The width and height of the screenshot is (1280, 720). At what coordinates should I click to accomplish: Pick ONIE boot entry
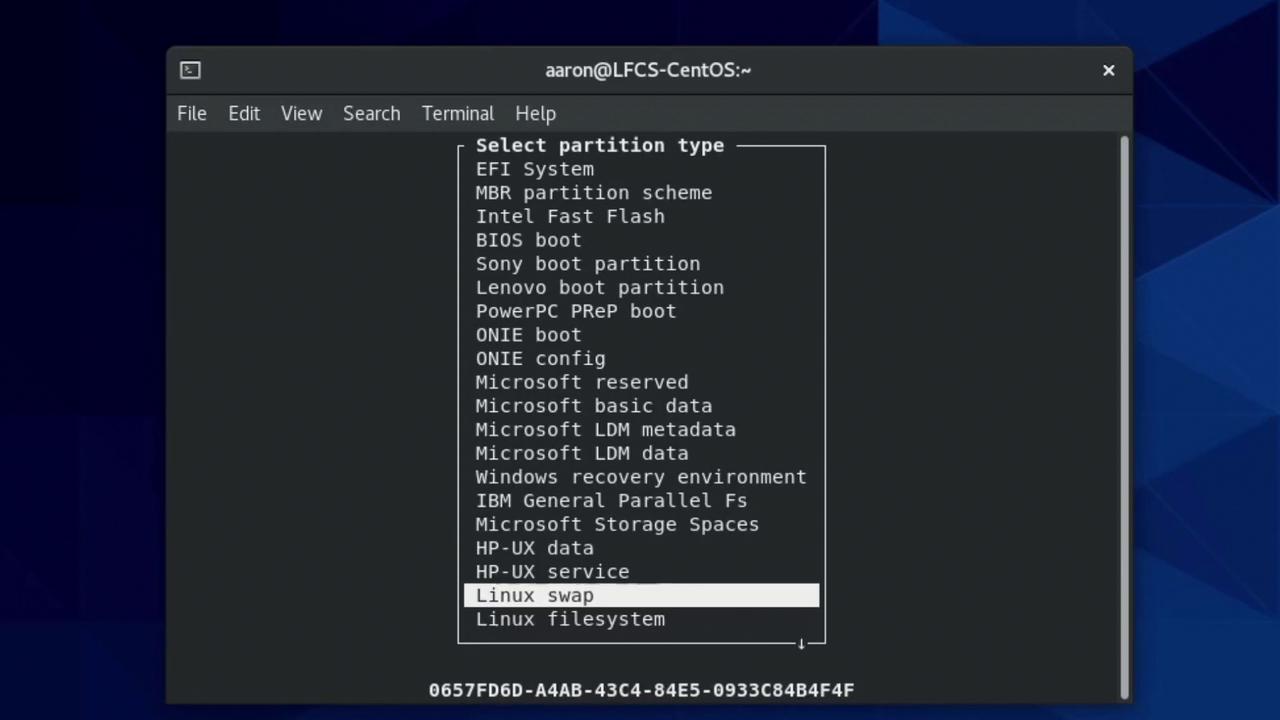pos(528,335)
